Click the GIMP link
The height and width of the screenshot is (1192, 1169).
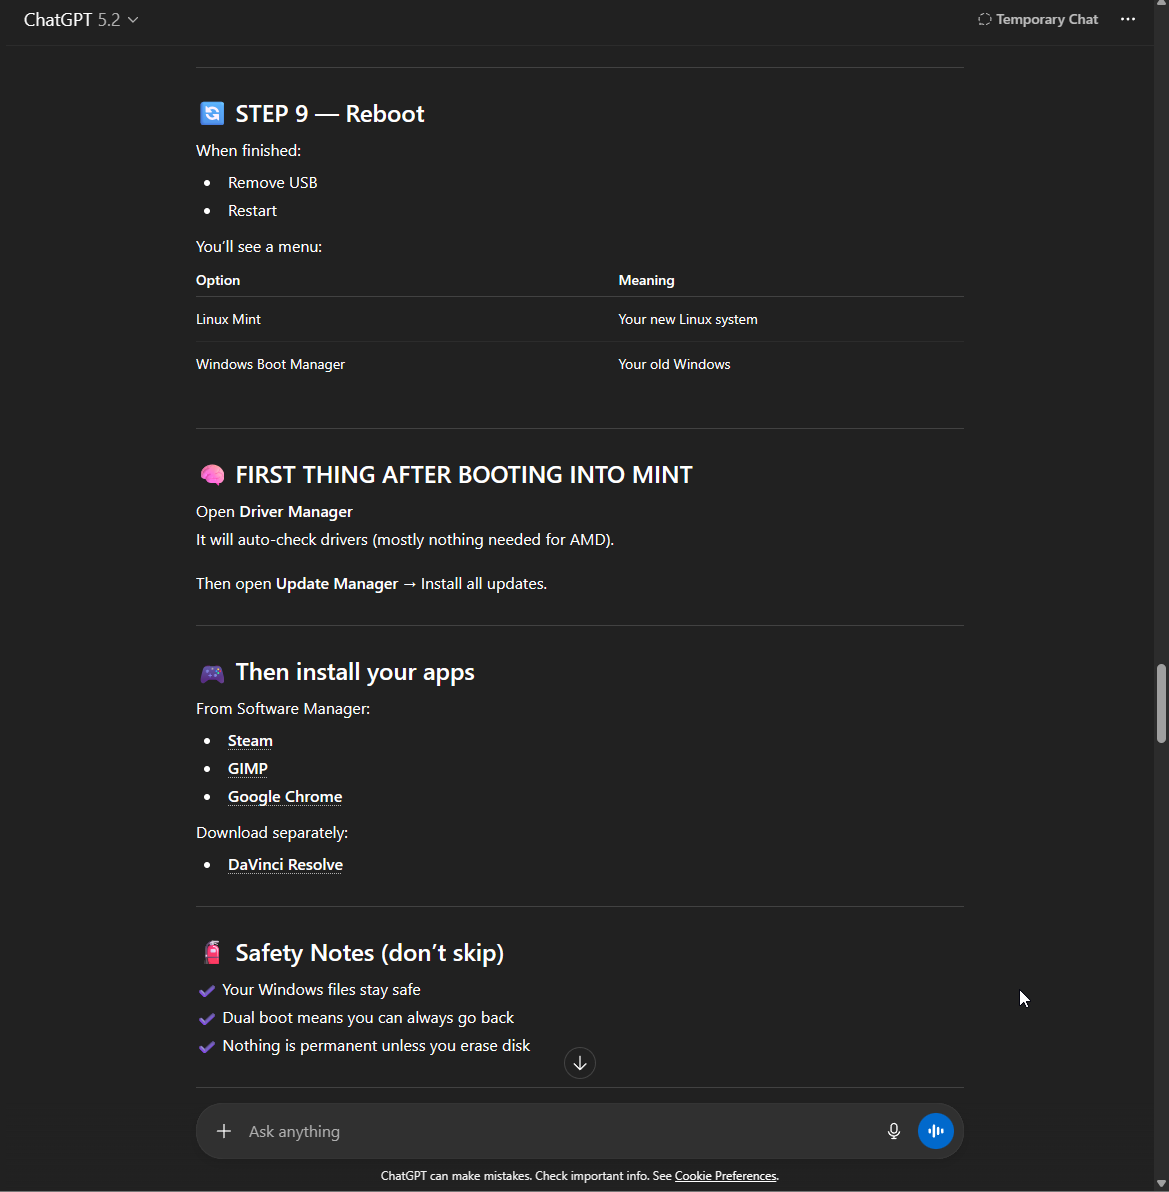pos(248,769)
